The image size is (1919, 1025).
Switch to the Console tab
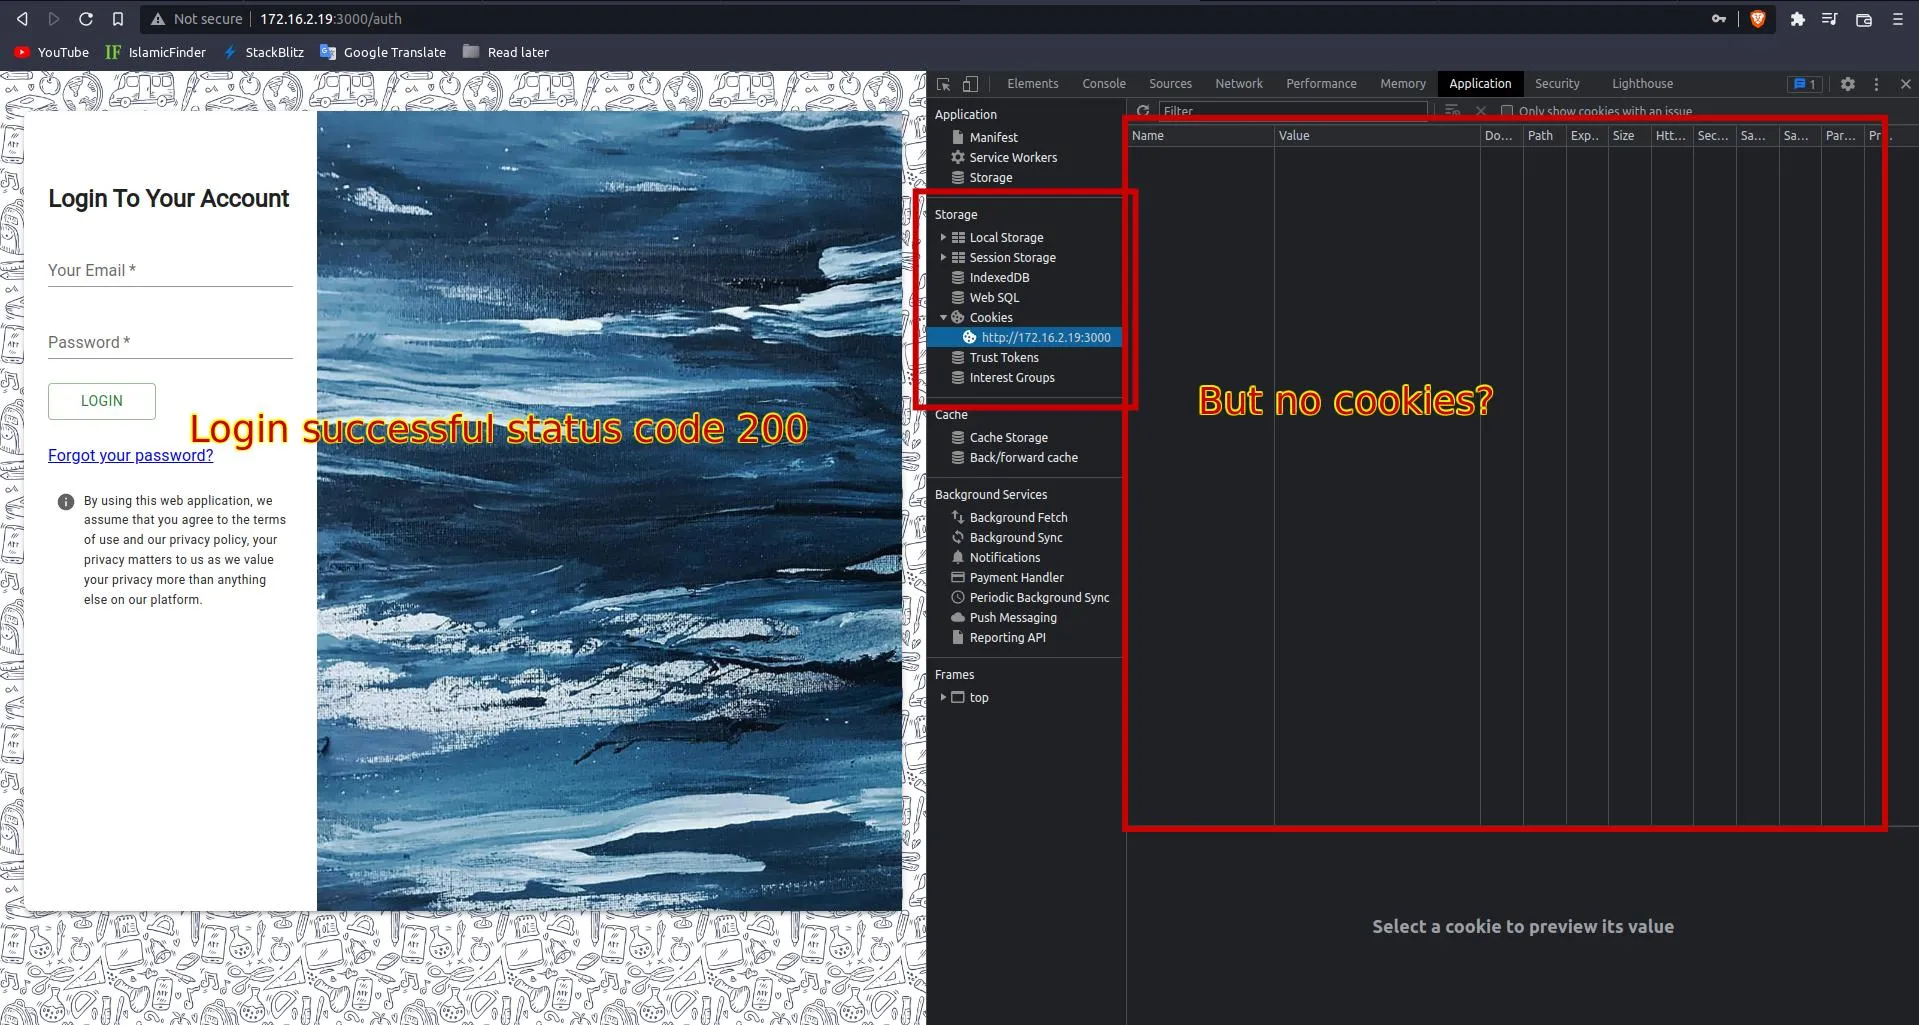click(1104, 84)
